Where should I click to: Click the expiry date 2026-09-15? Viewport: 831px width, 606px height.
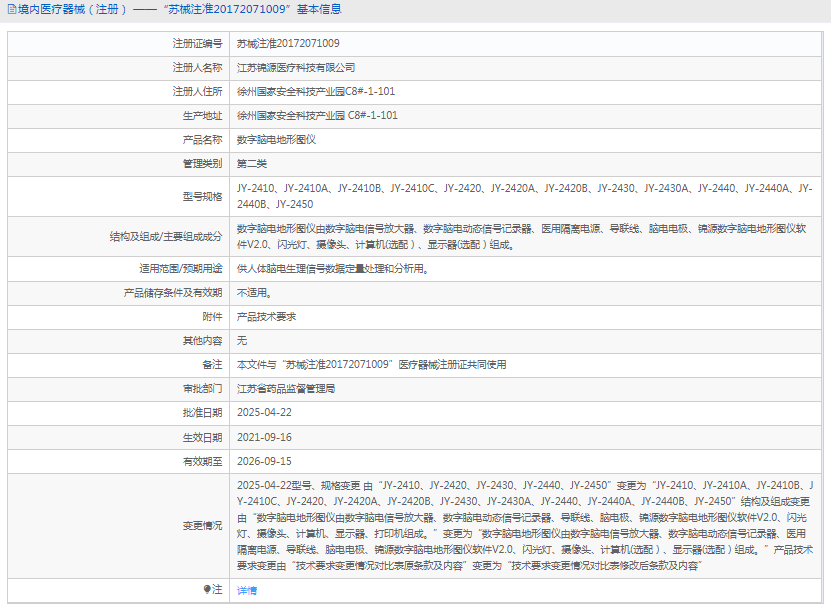264,461
